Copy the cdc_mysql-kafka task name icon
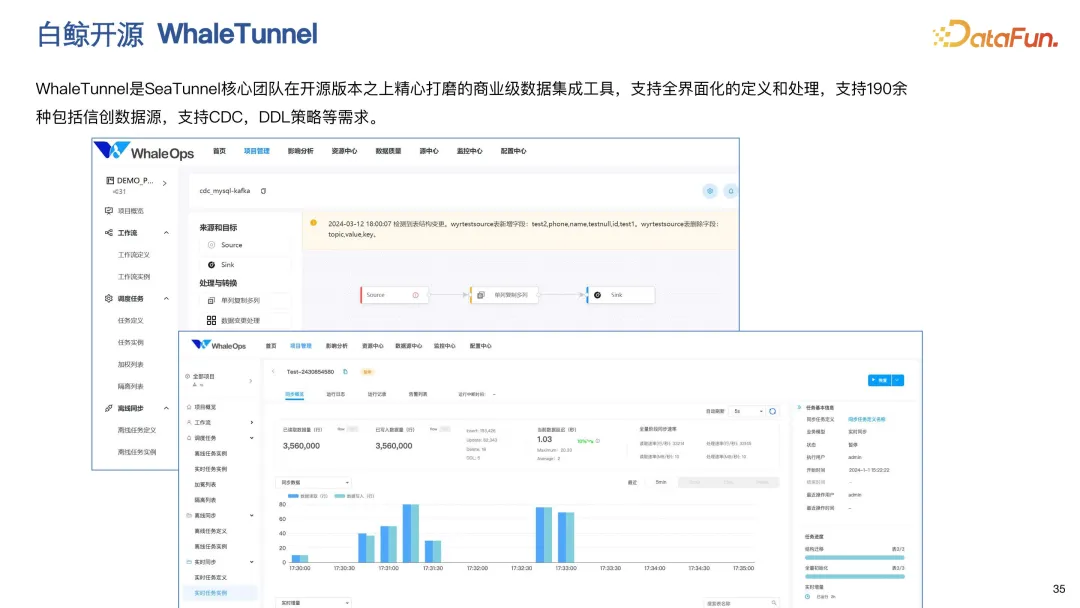This screenshot has height=608, width=1080. (x=263, y=191)
